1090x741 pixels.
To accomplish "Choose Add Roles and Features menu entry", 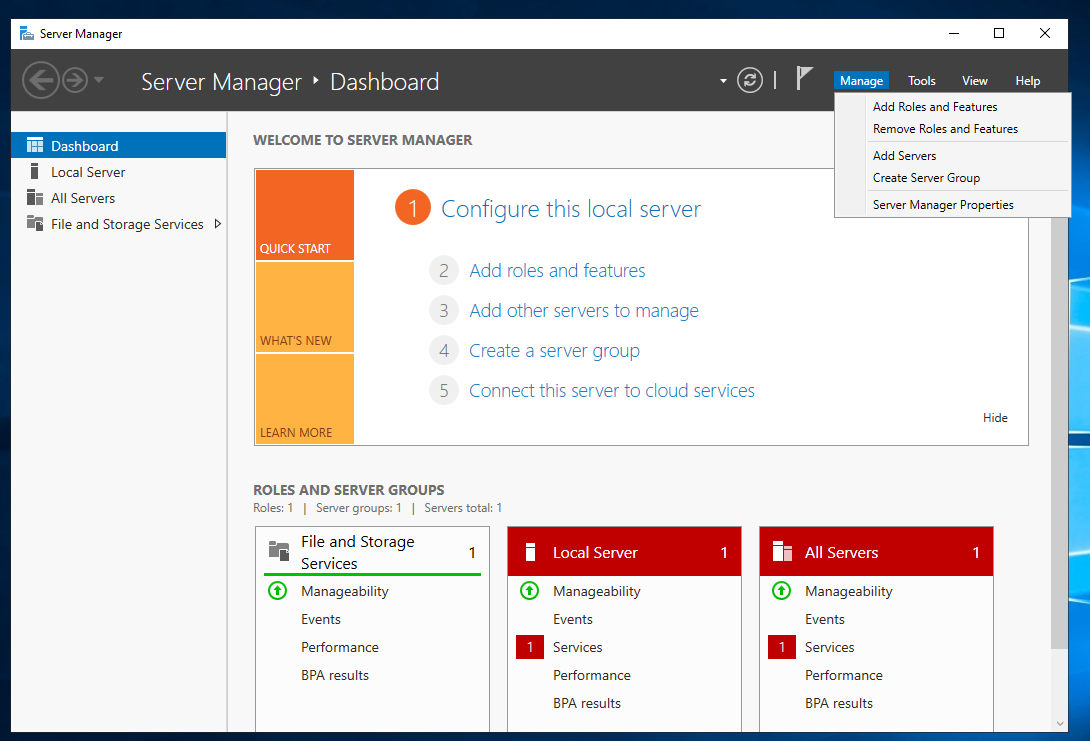I will pos(934,107).
